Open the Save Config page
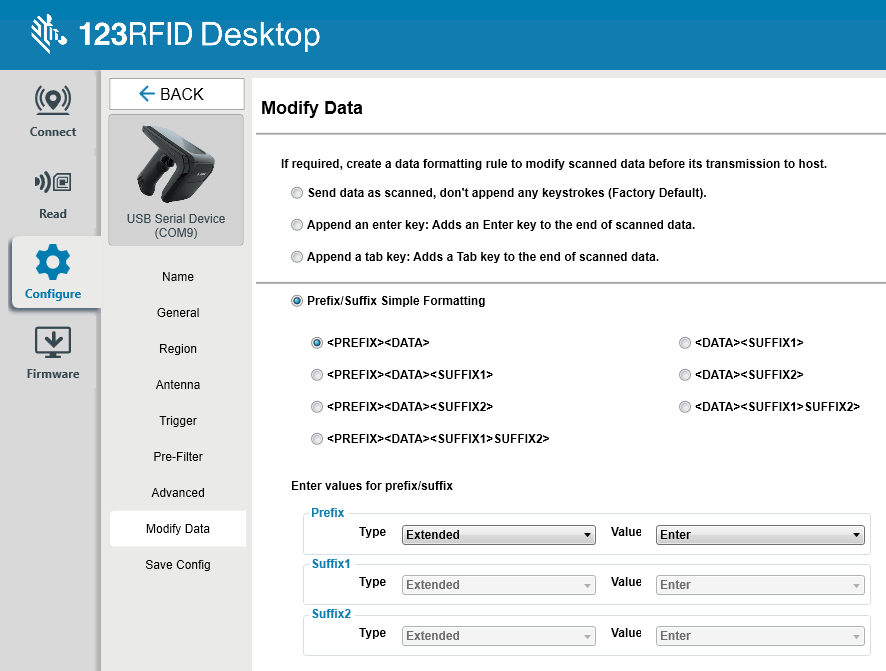 click(x=177, y=564)
